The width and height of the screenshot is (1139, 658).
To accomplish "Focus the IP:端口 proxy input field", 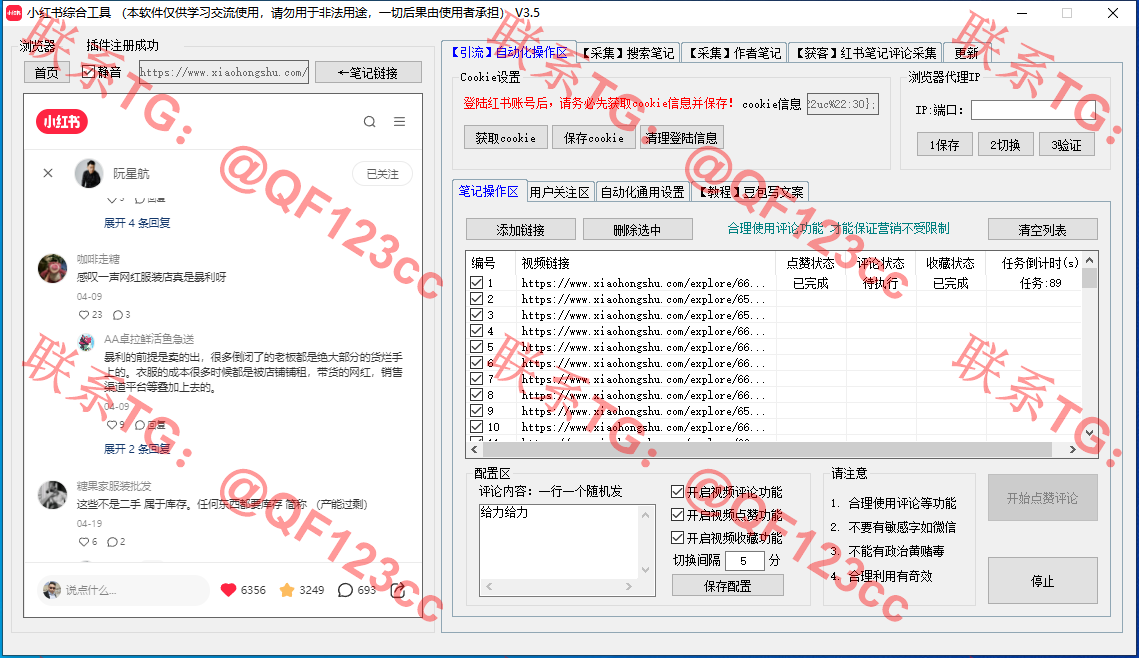I will coord(1033,110).
